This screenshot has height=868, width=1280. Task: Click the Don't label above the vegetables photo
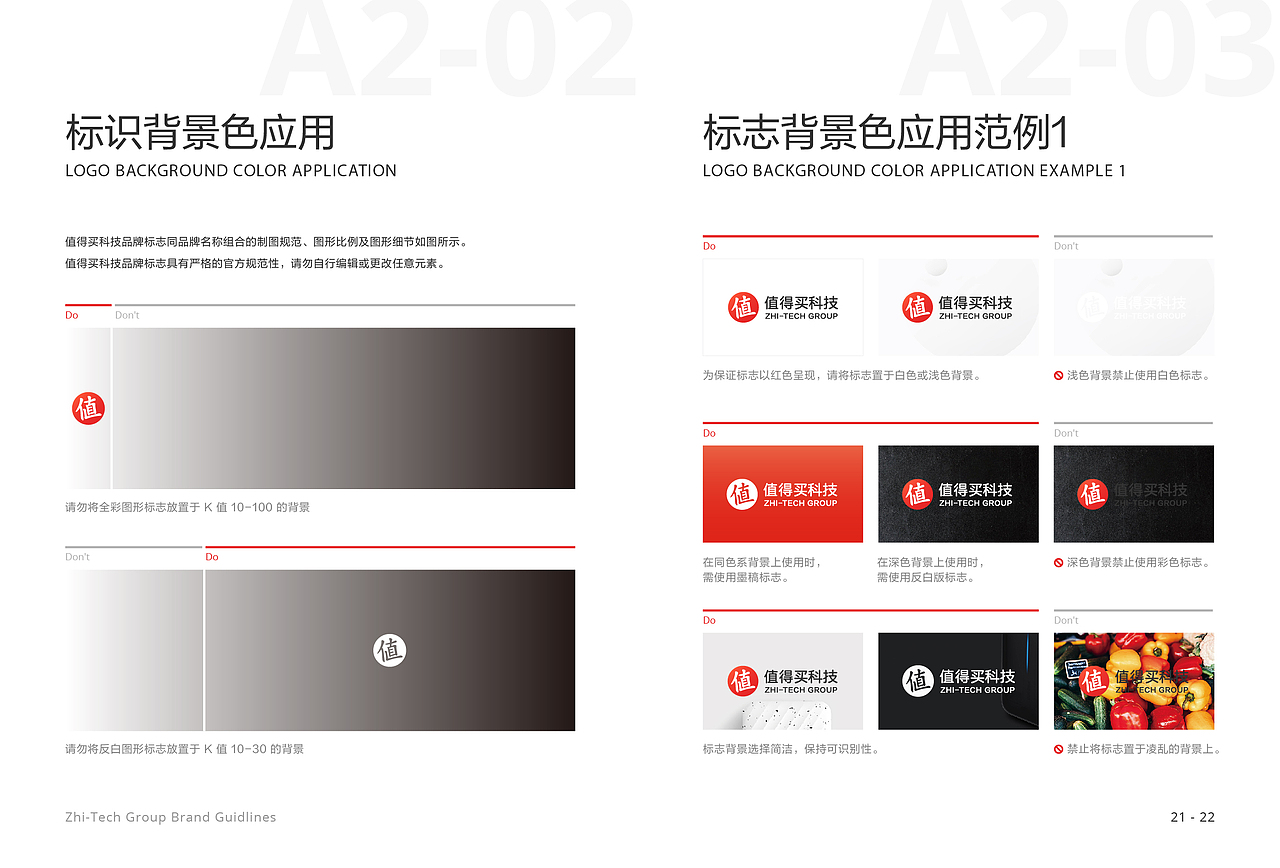point(1066,620)
